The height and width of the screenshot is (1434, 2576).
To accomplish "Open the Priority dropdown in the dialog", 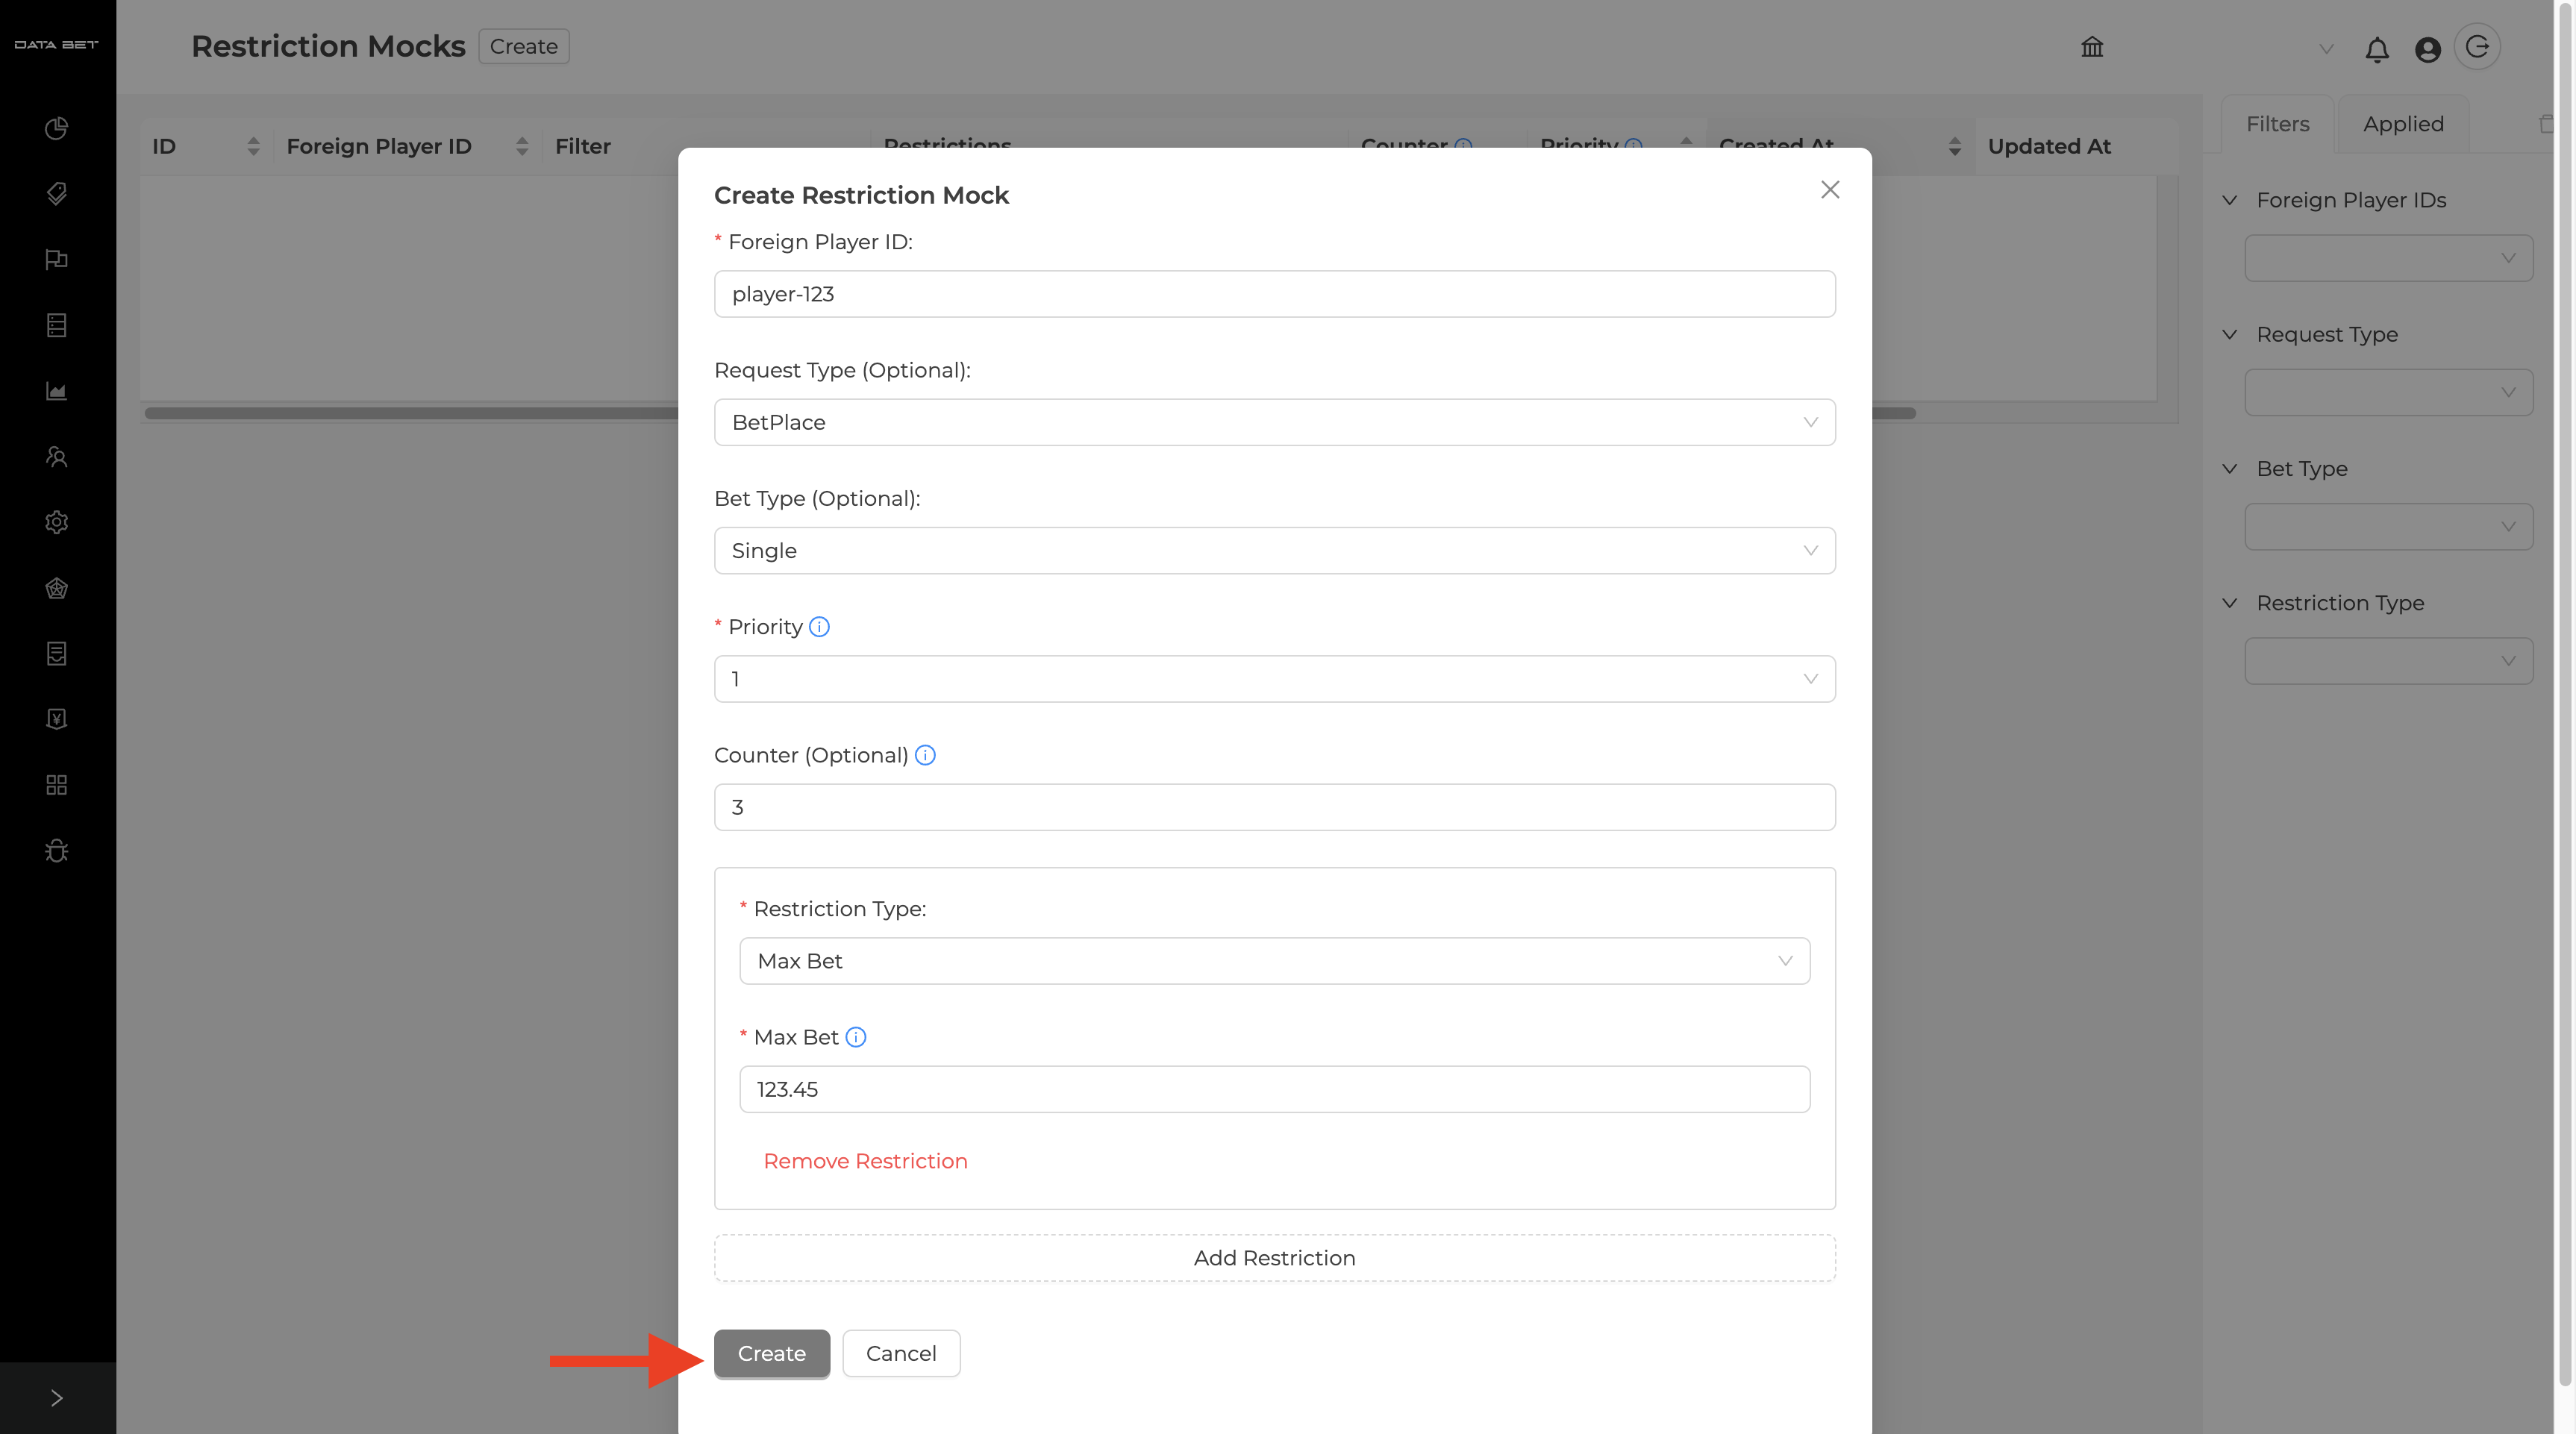I will [1274, 678].
